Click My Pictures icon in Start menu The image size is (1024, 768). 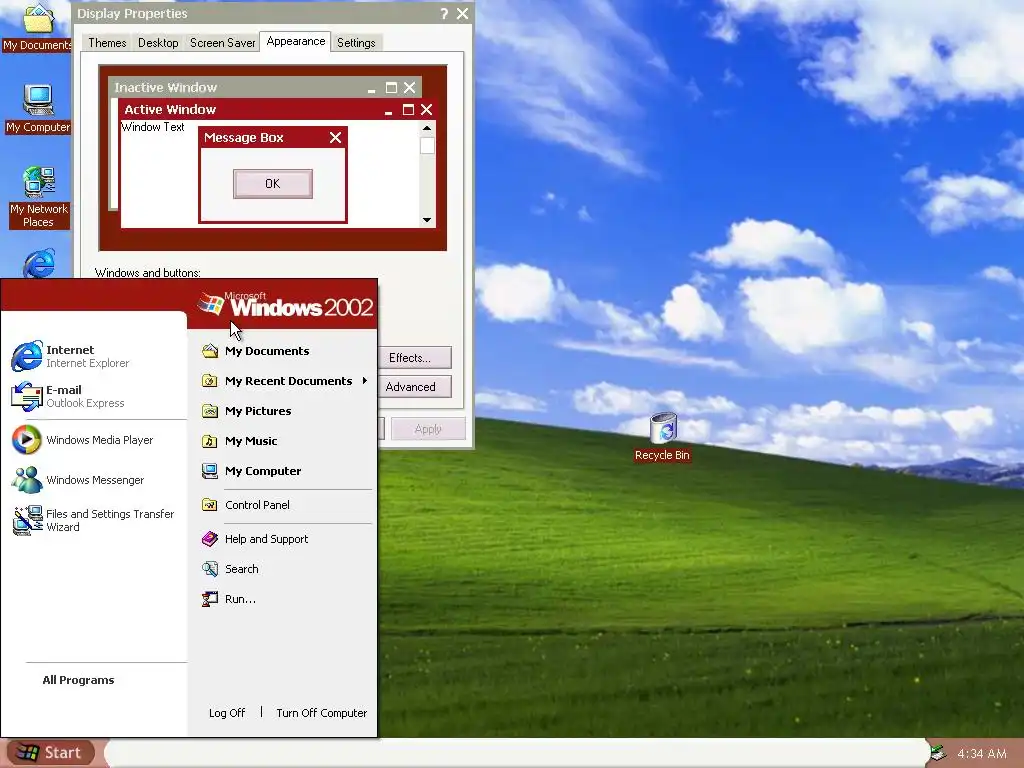[210, 411]
